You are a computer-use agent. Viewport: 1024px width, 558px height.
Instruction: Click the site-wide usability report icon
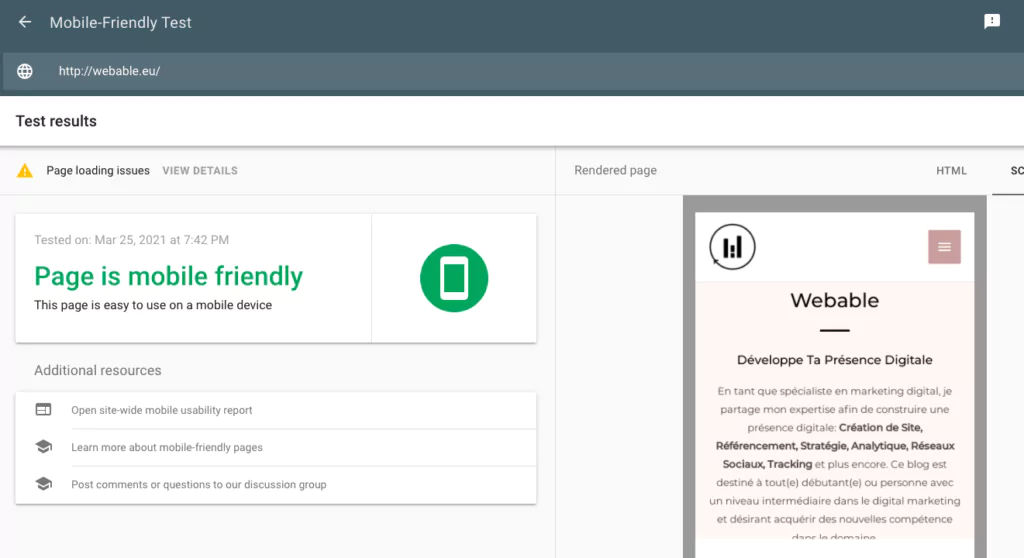coord(43,410)
